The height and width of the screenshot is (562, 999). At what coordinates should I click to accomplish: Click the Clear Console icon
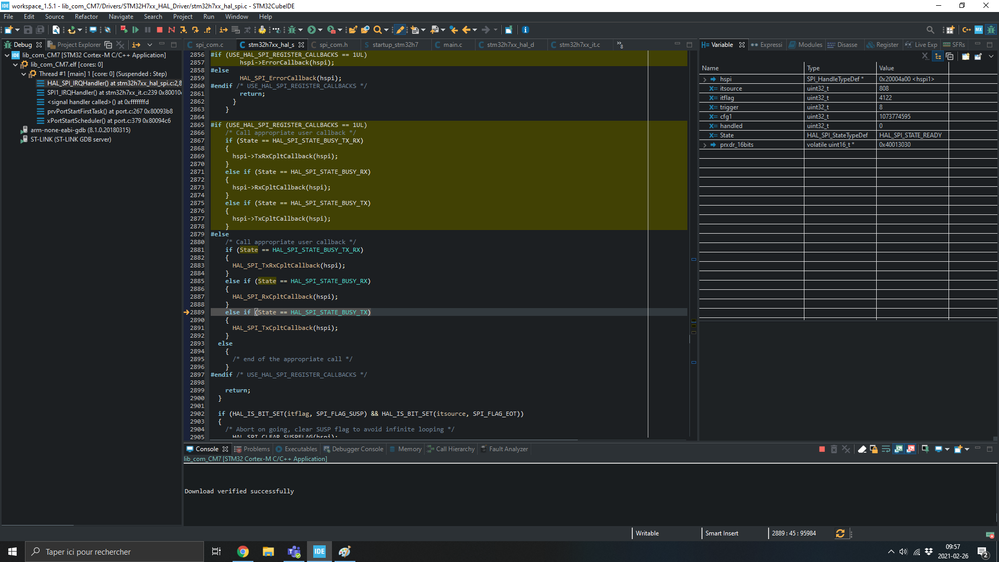(x=862, y=449)
